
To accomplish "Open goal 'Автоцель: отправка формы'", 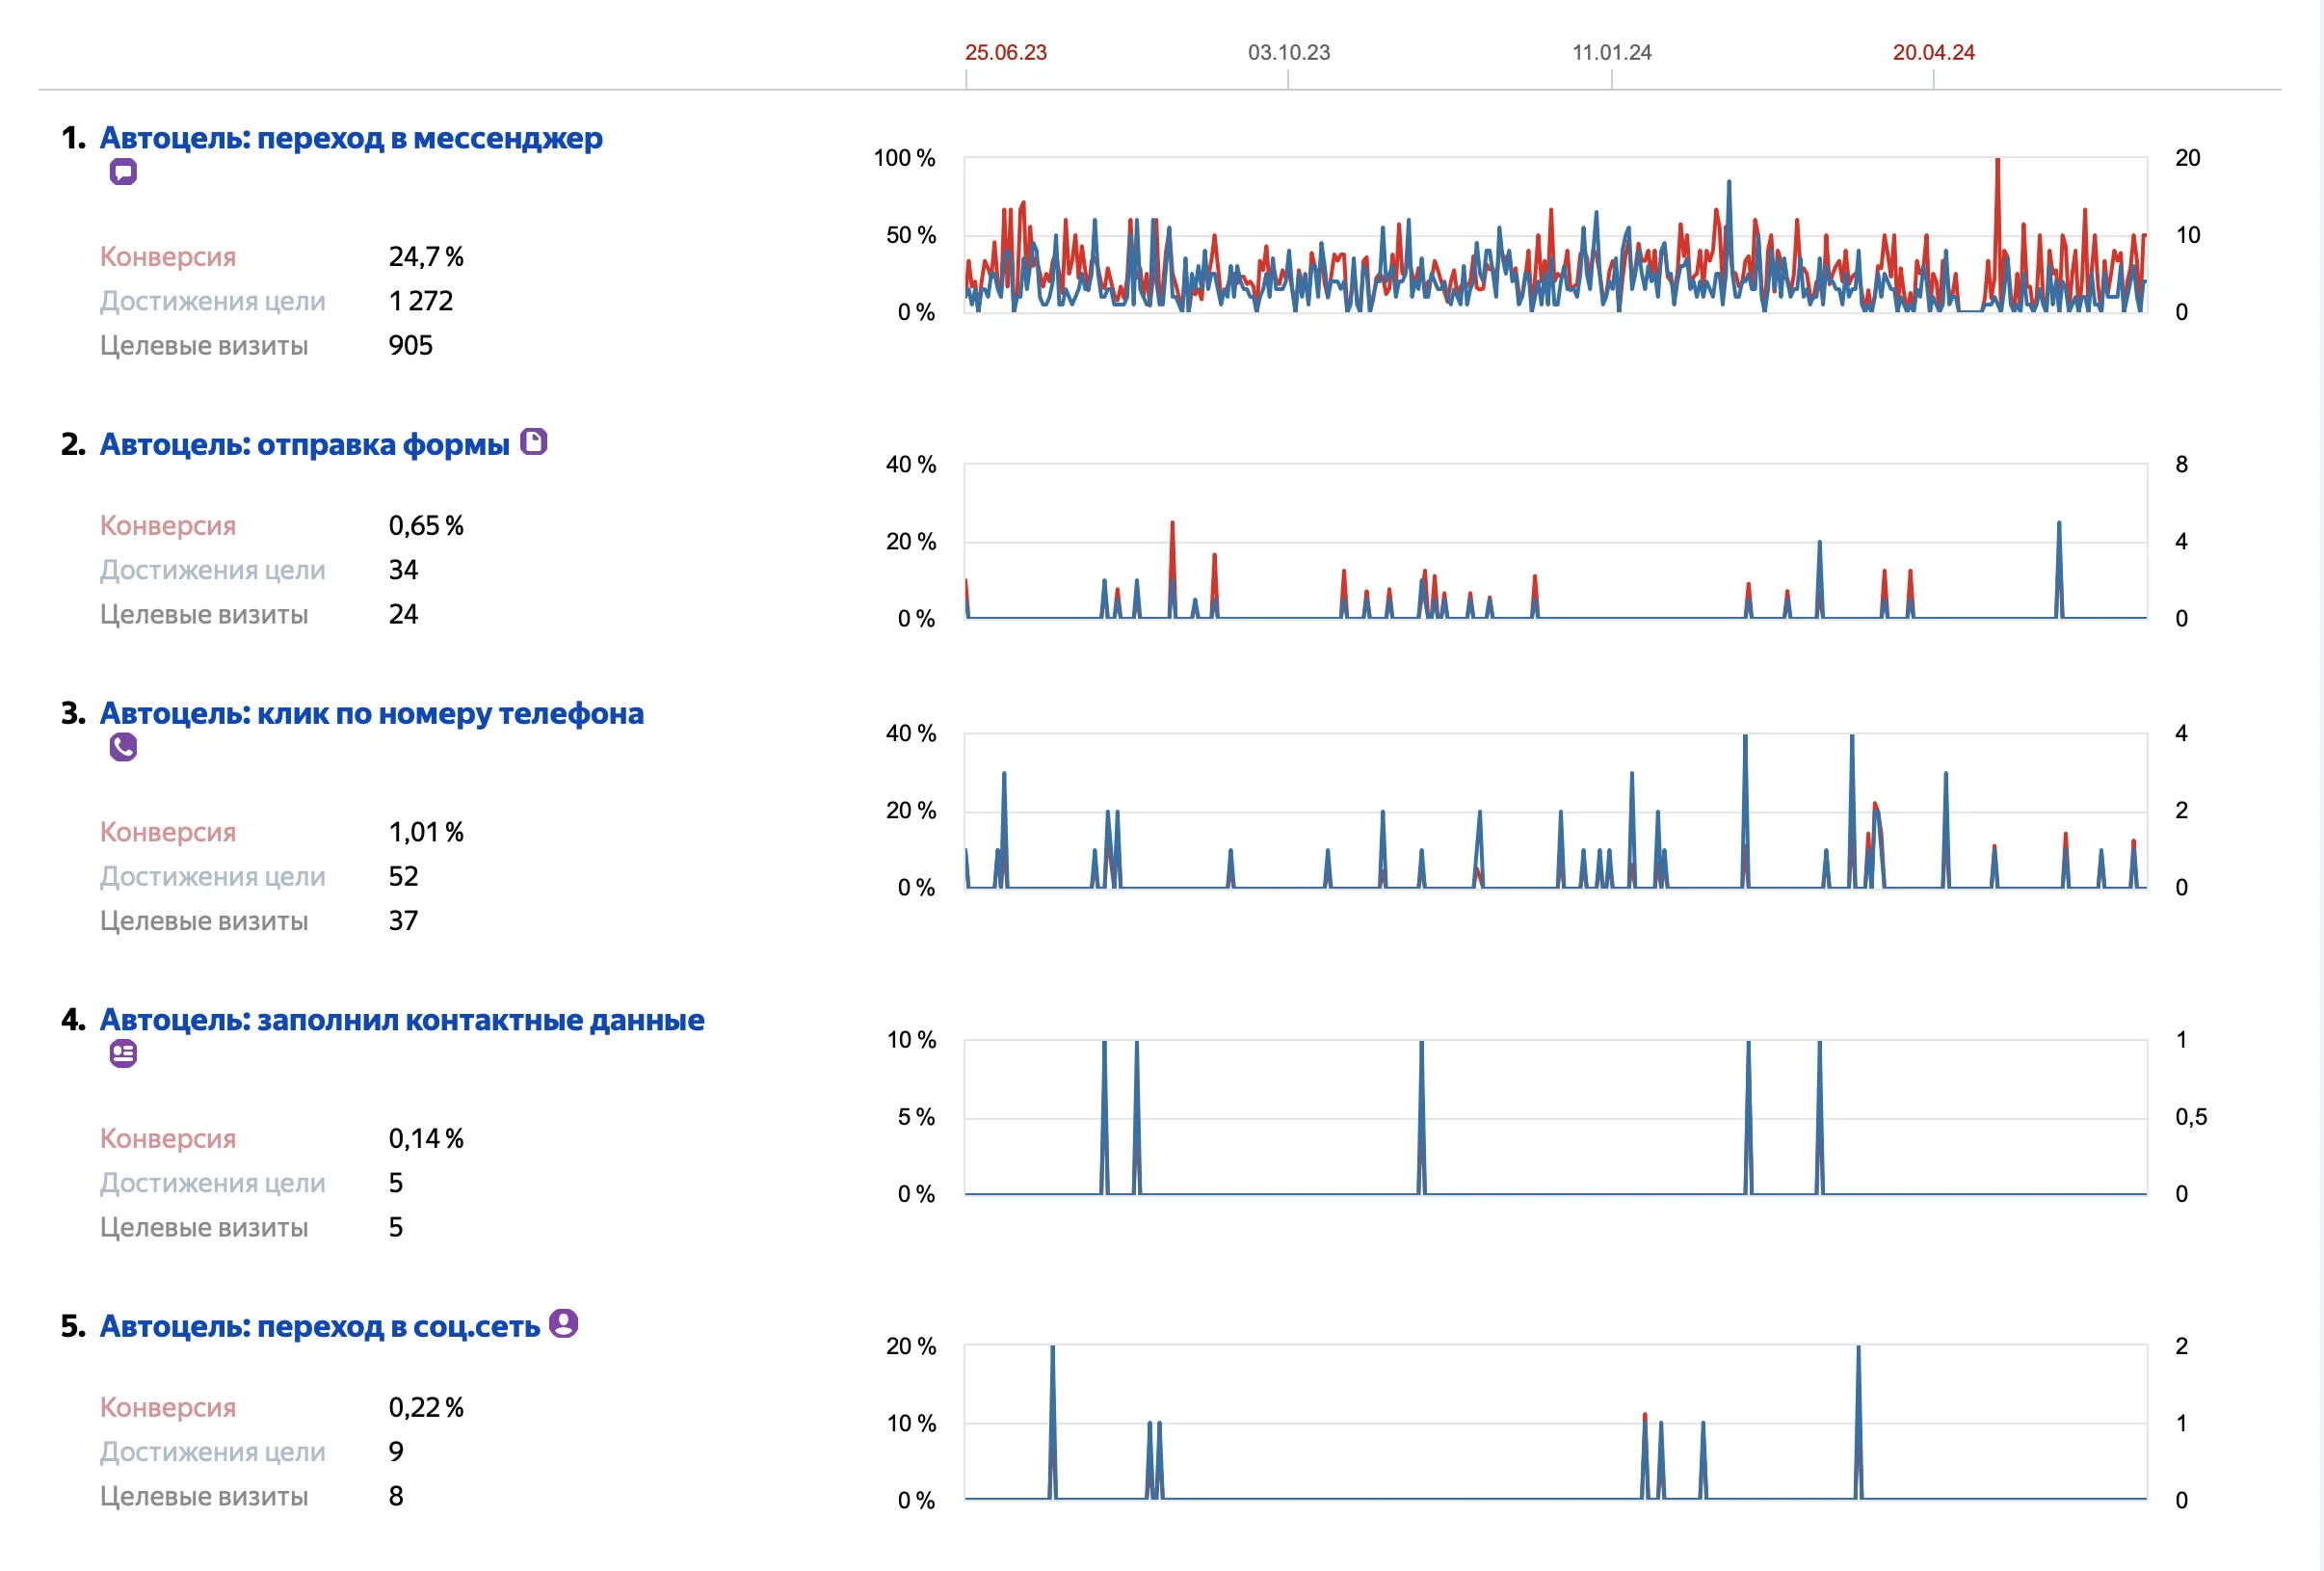I will point(305,444).
